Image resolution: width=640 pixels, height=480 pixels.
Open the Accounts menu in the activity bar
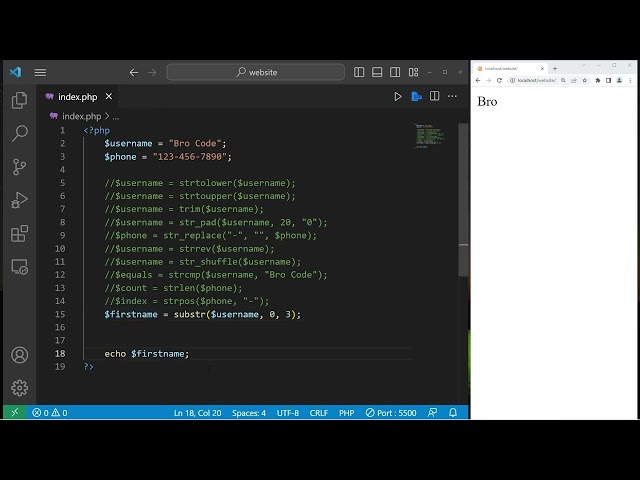click(x=19, y=355)
